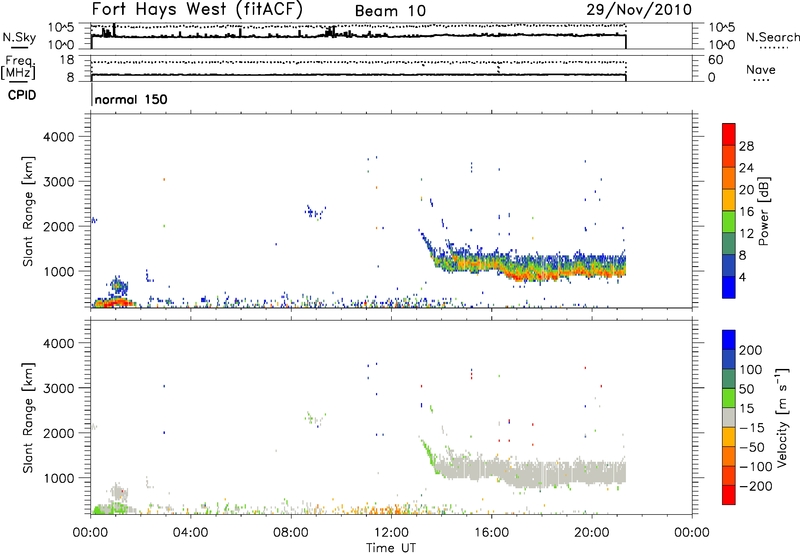Click the 'Velocity [m s-1]' color bar label
This screenshot has height=554, width=800.
pyautogui.click(x=782, y=417)
